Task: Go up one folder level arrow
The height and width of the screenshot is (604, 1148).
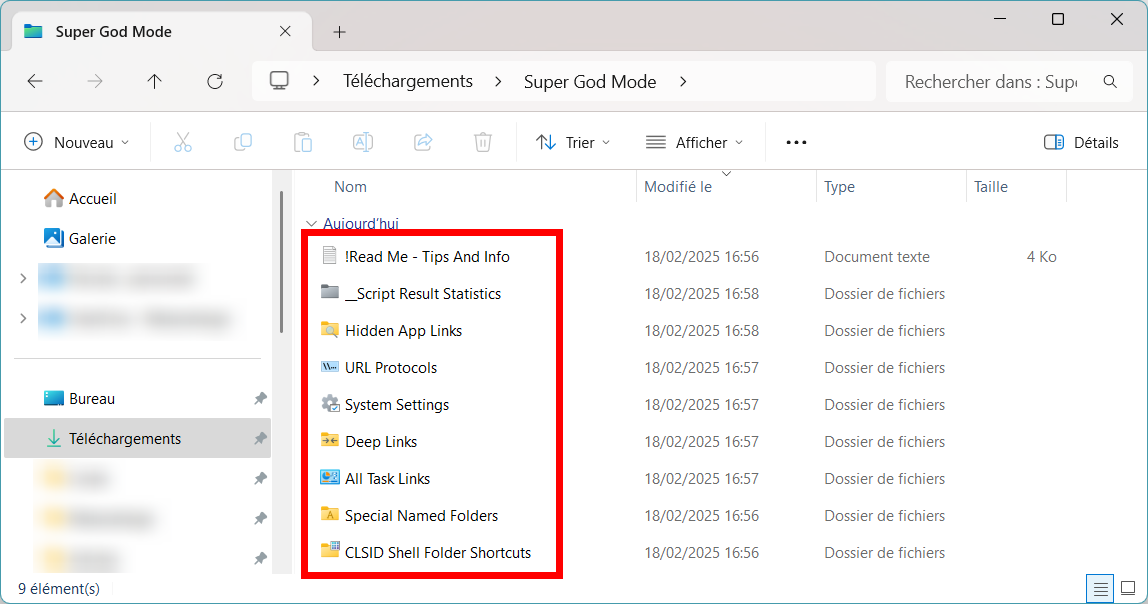Action: coord(154,81)
